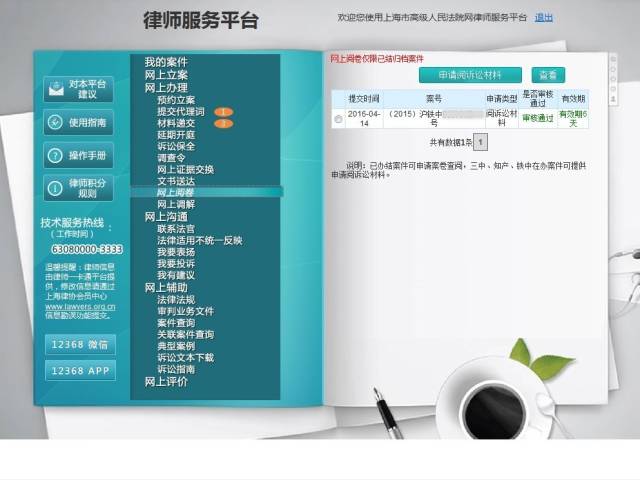The width and height of the screenshot is (640, 480).
Task: Expand the 网上沟通 menu section
Action: click(166, 217)
